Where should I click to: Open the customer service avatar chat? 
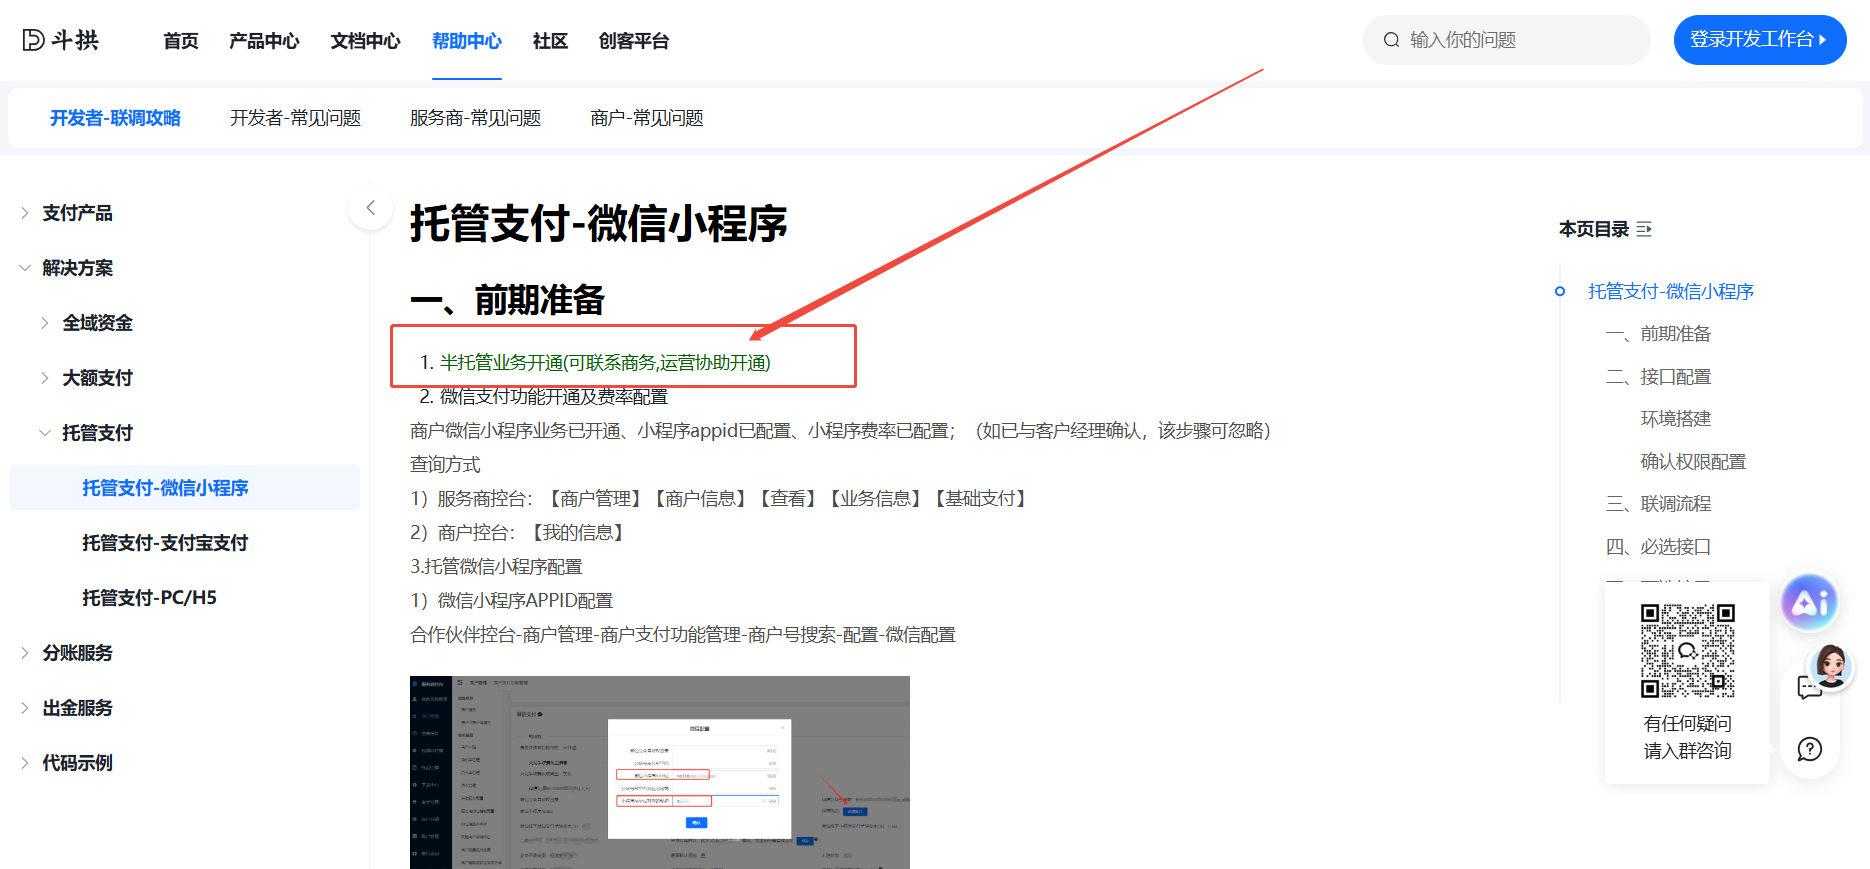click(x=1831, y=666)
